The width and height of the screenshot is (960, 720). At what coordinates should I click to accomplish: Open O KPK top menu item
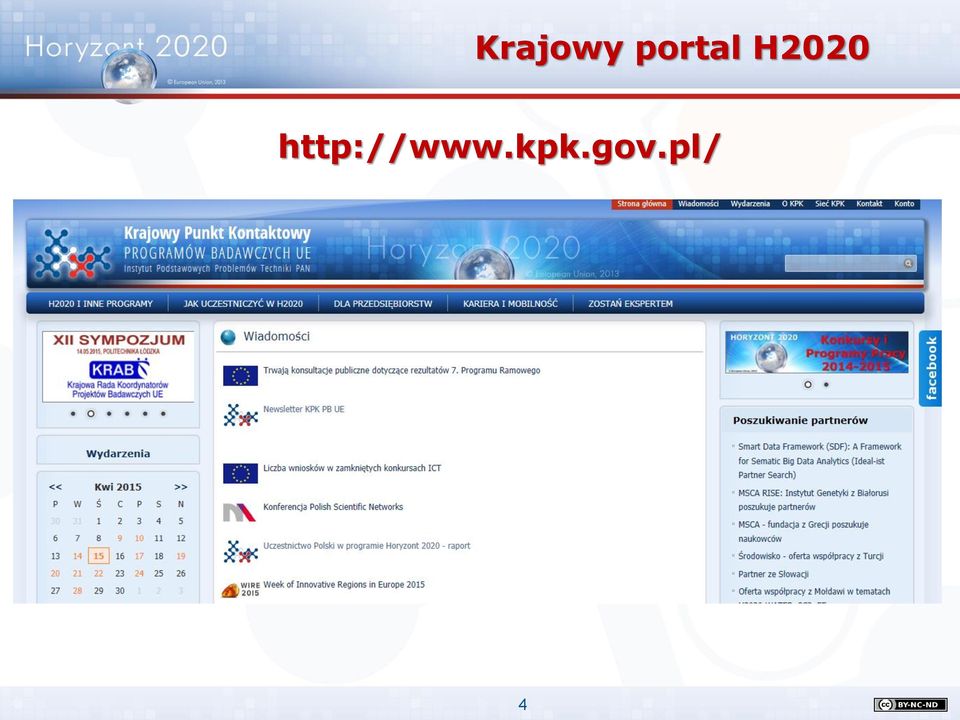tap(792, 204)
